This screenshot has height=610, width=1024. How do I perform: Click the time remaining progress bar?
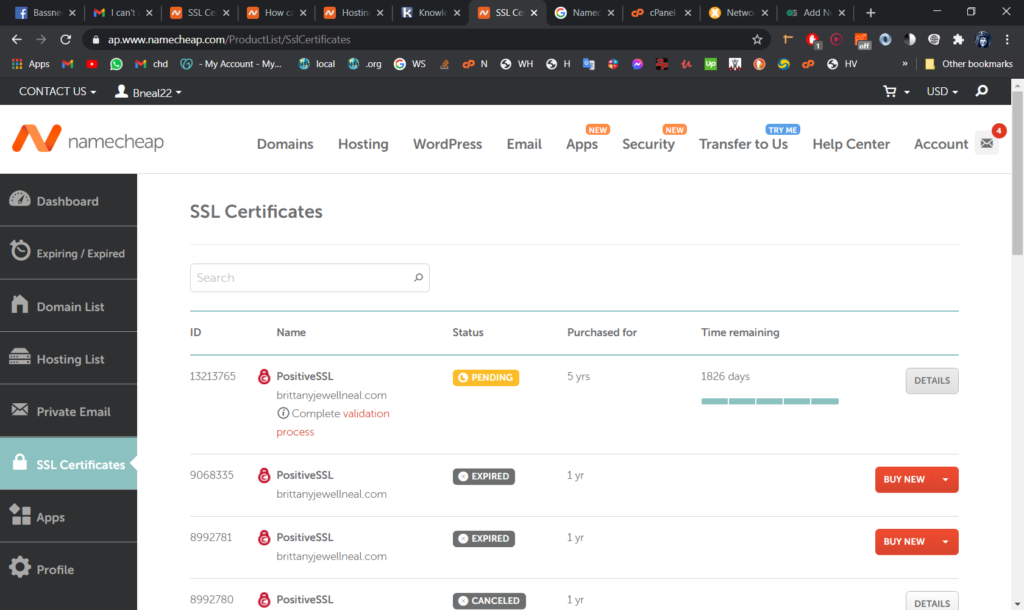click(x=769, y=401)
